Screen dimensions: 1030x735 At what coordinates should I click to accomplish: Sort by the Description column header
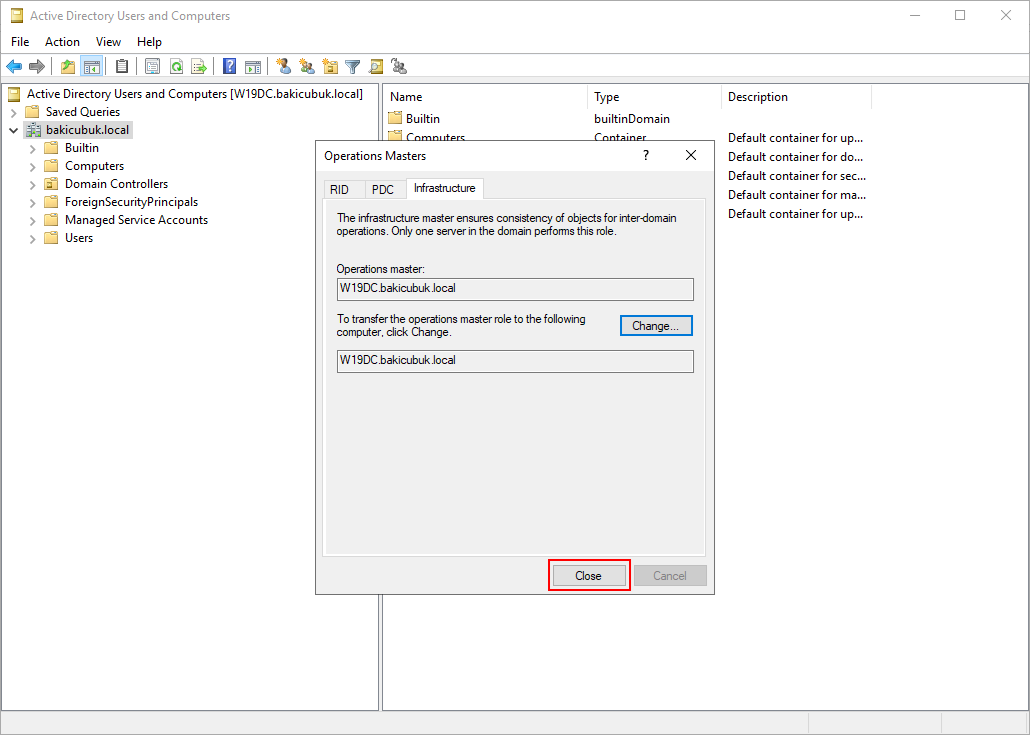coord(796,97)
